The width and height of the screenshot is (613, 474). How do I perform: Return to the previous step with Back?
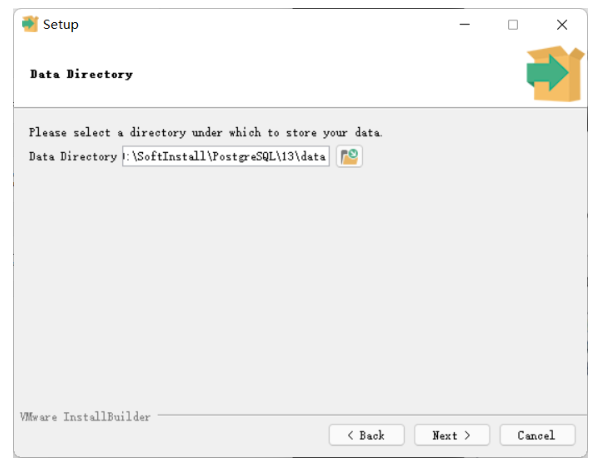click(366, 435)
